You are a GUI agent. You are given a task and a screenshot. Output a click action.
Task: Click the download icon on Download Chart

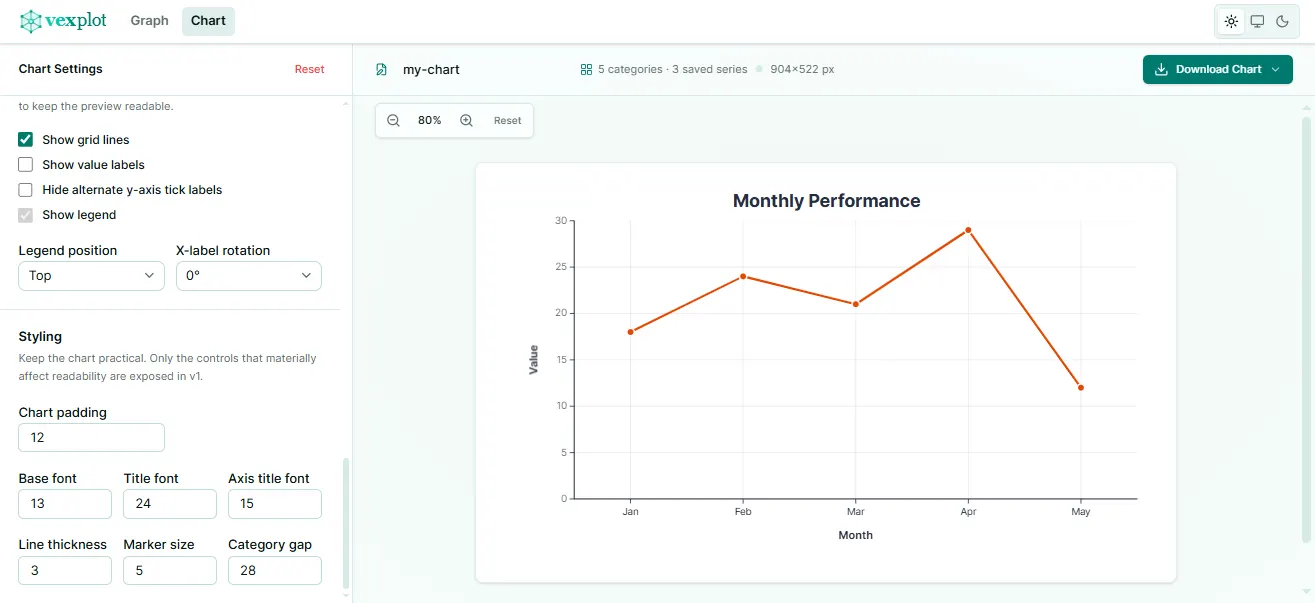pos(1161,69)
